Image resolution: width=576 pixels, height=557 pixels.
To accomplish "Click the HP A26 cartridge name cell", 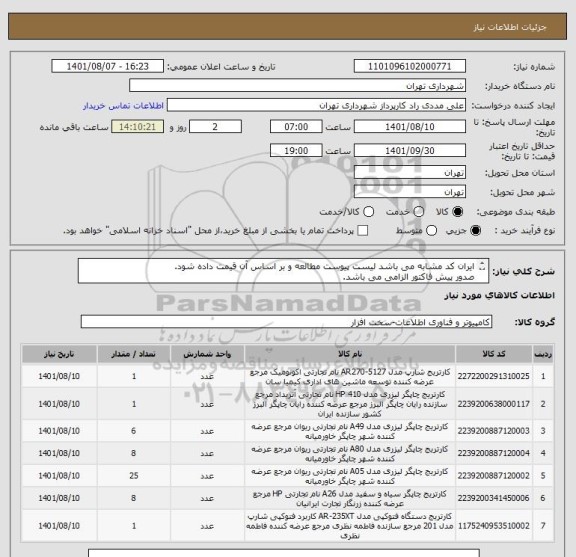I will 350,498.
